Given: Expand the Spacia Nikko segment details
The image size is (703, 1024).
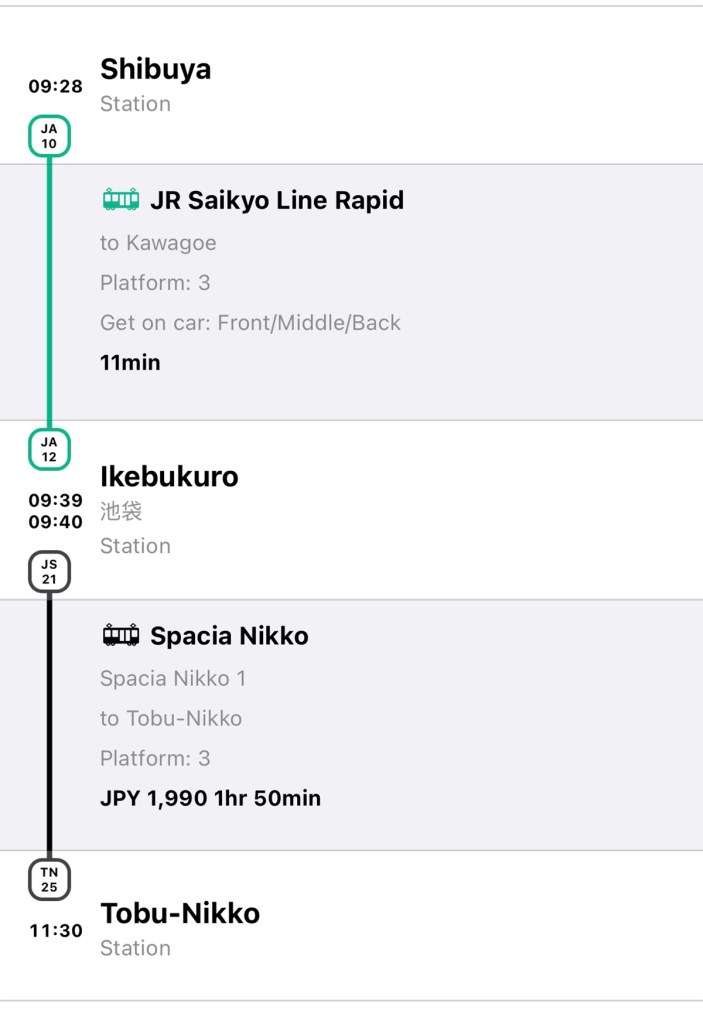Looking at the screenshot, I should point(229,636).
